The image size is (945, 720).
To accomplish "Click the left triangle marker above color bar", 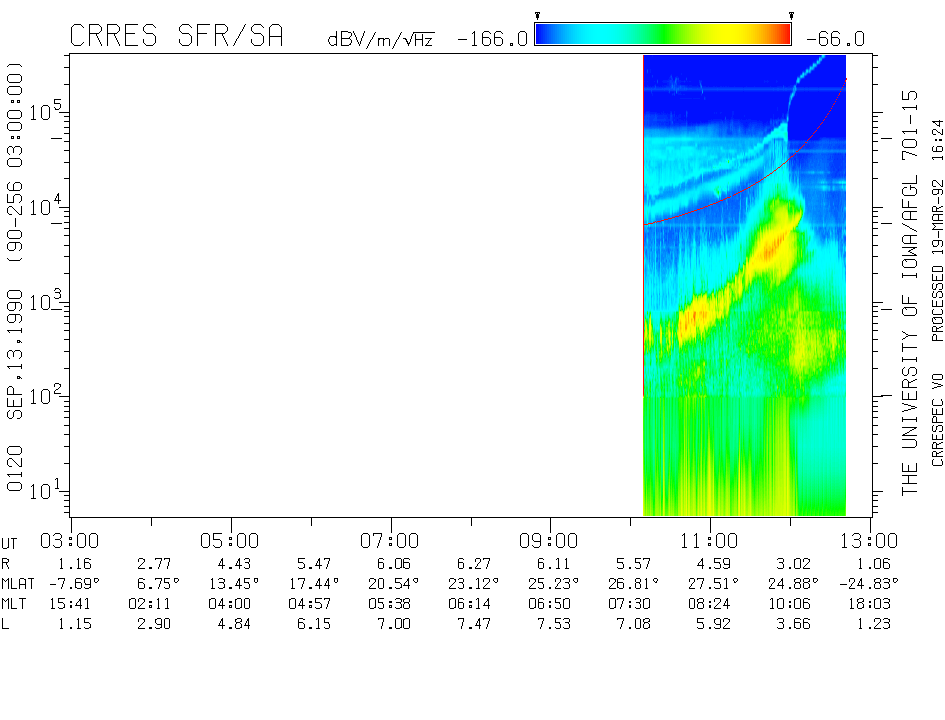I will point(537,16).
